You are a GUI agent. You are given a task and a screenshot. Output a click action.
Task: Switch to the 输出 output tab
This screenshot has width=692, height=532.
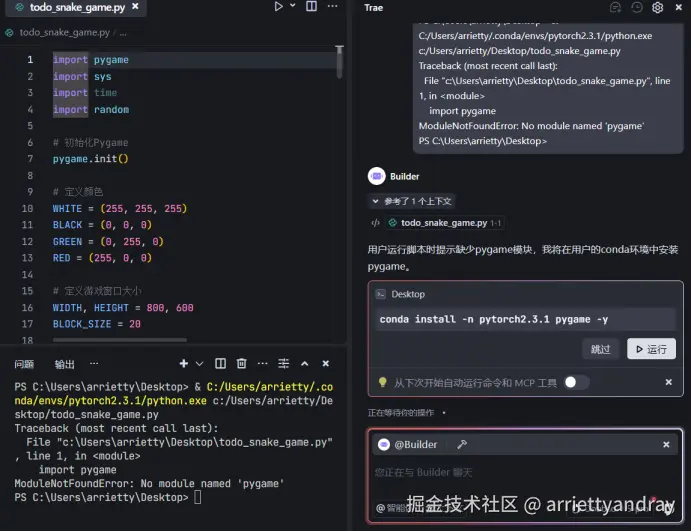coord(64,364)
